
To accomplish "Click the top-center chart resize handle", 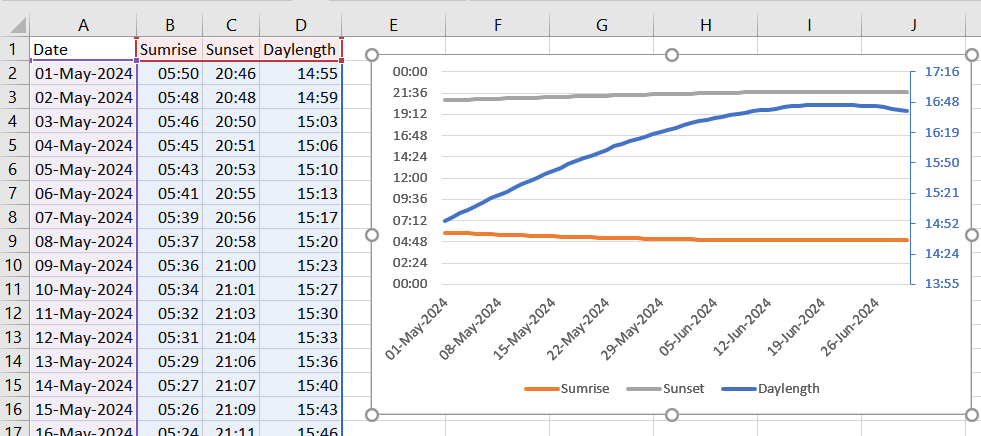I will (x=672, y=55).
